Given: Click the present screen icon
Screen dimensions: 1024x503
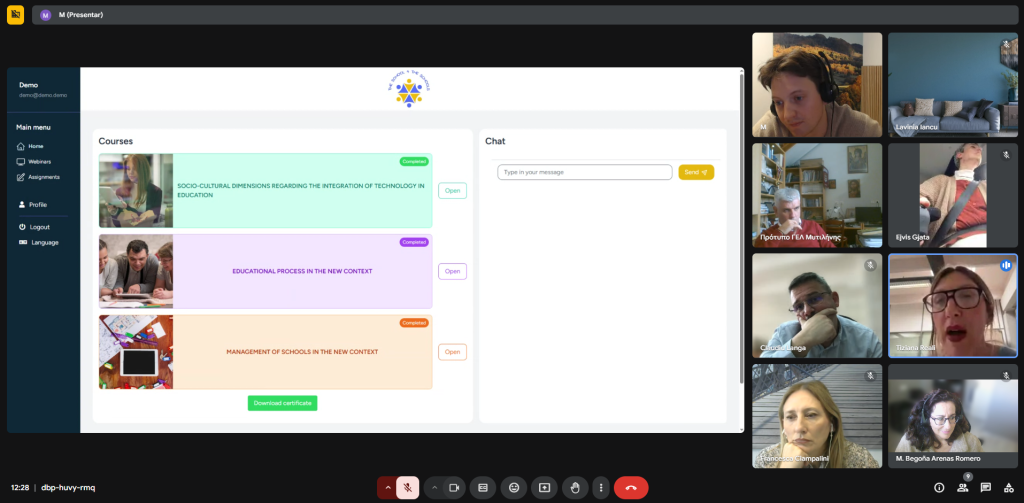Looking at the screenshot, I should [544, 488].
